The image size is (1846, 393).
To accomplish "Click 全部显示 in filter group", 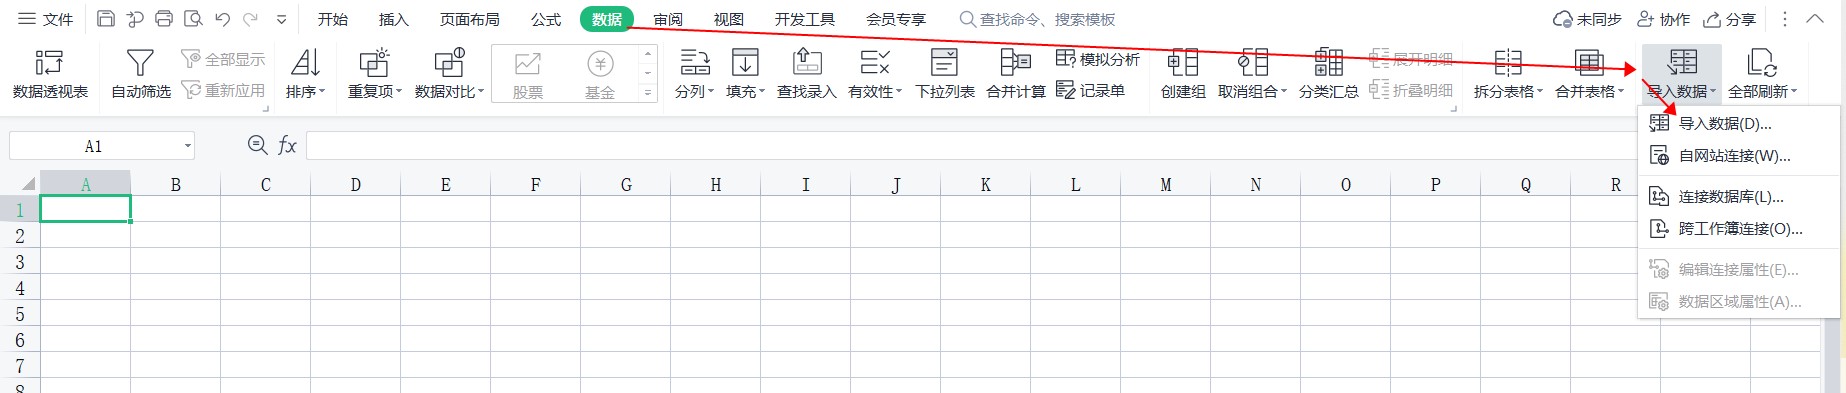I will click(223, 59).
